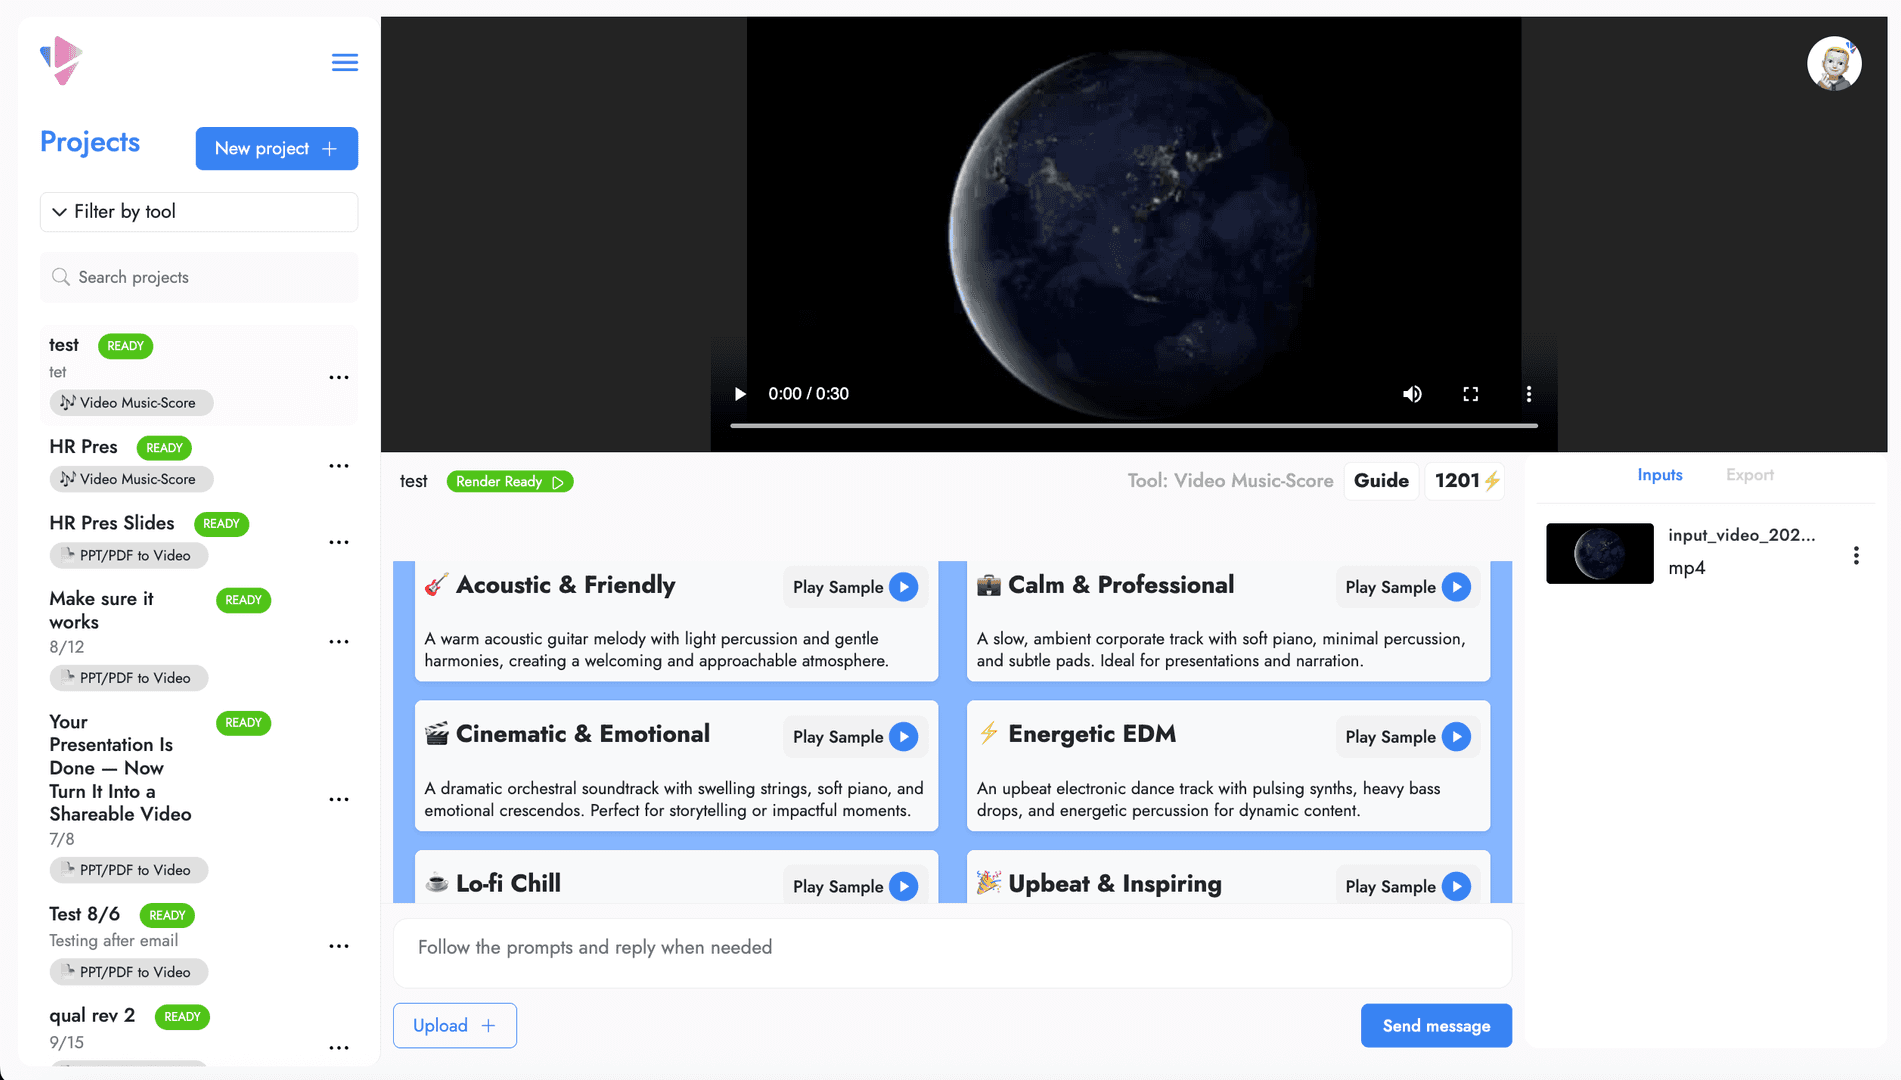Open the video player's more options menu
Viewport: 1901px width, 1080px height.
coord(1529,393)
